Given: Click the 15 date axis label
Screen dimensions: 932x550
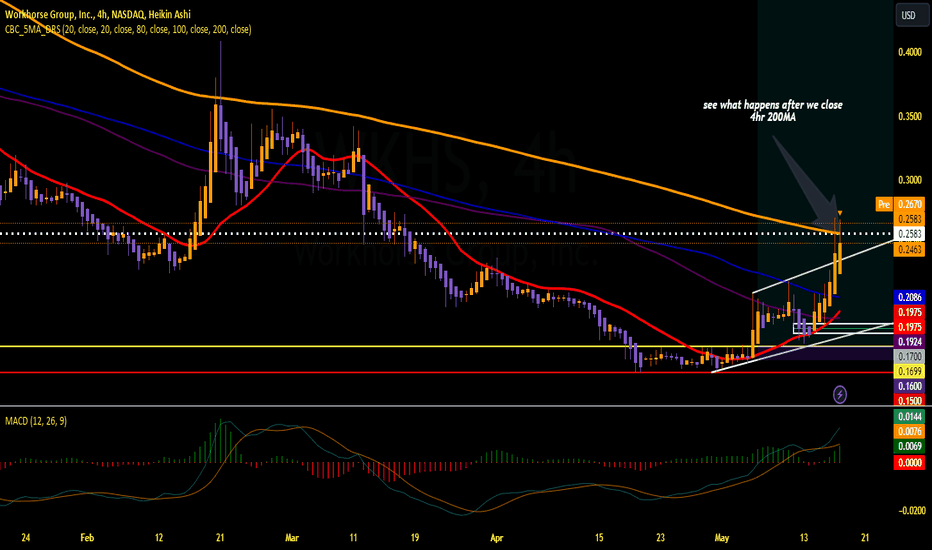Looking at the screenshot, I should coord(599,538).
